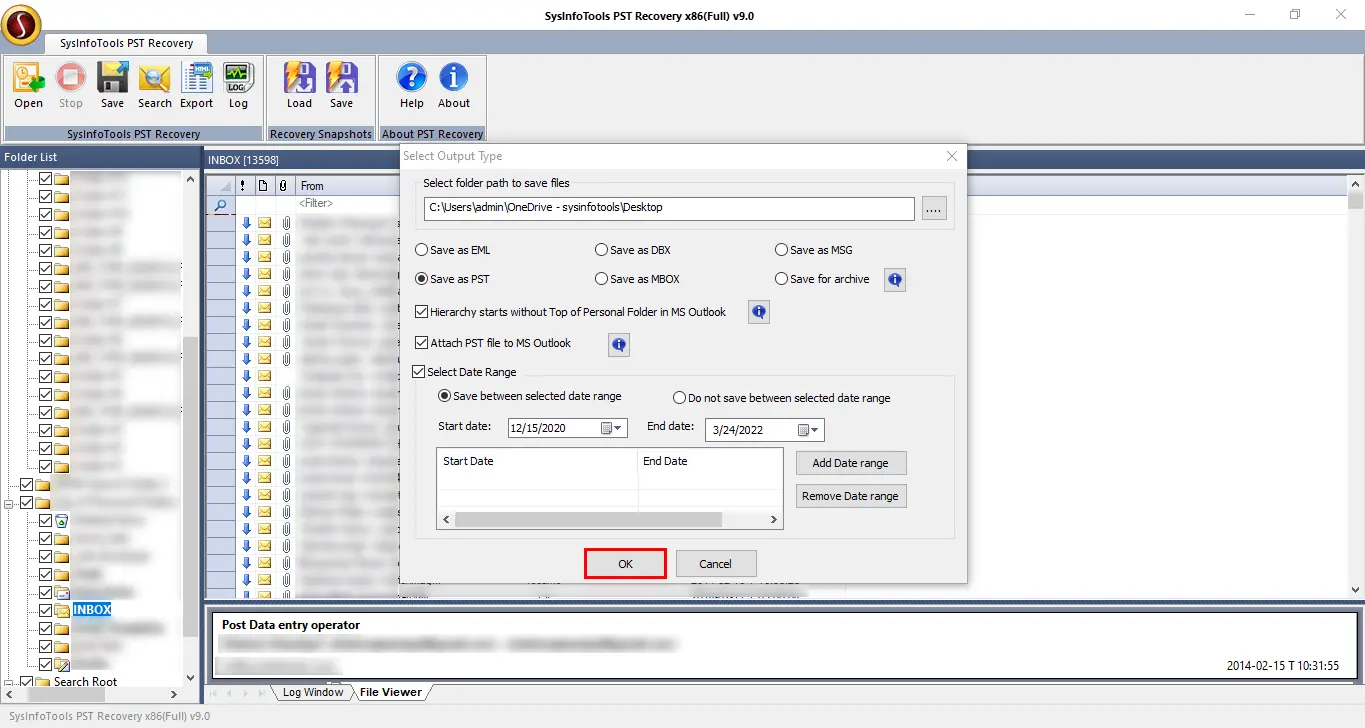Click info icon beside Attach PST option
Screen dimensions: 1365x728
click(x=619, y=345)
